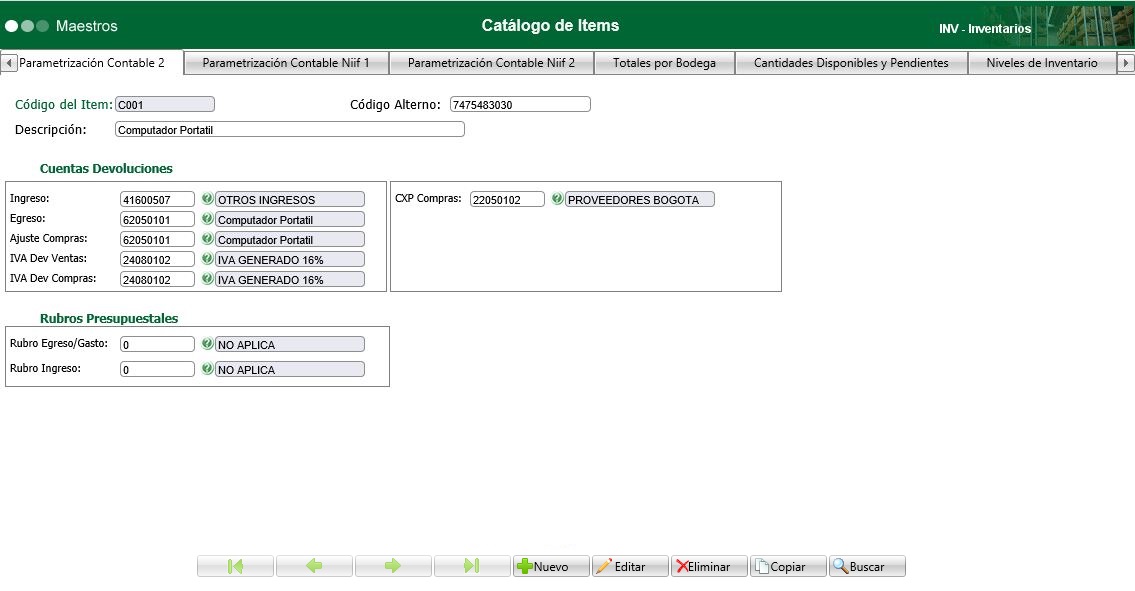1135x591 pixels.
Task: Click Egreso's Computador Portatil description box
Action: pyautogui.click(x=290, y=219)
